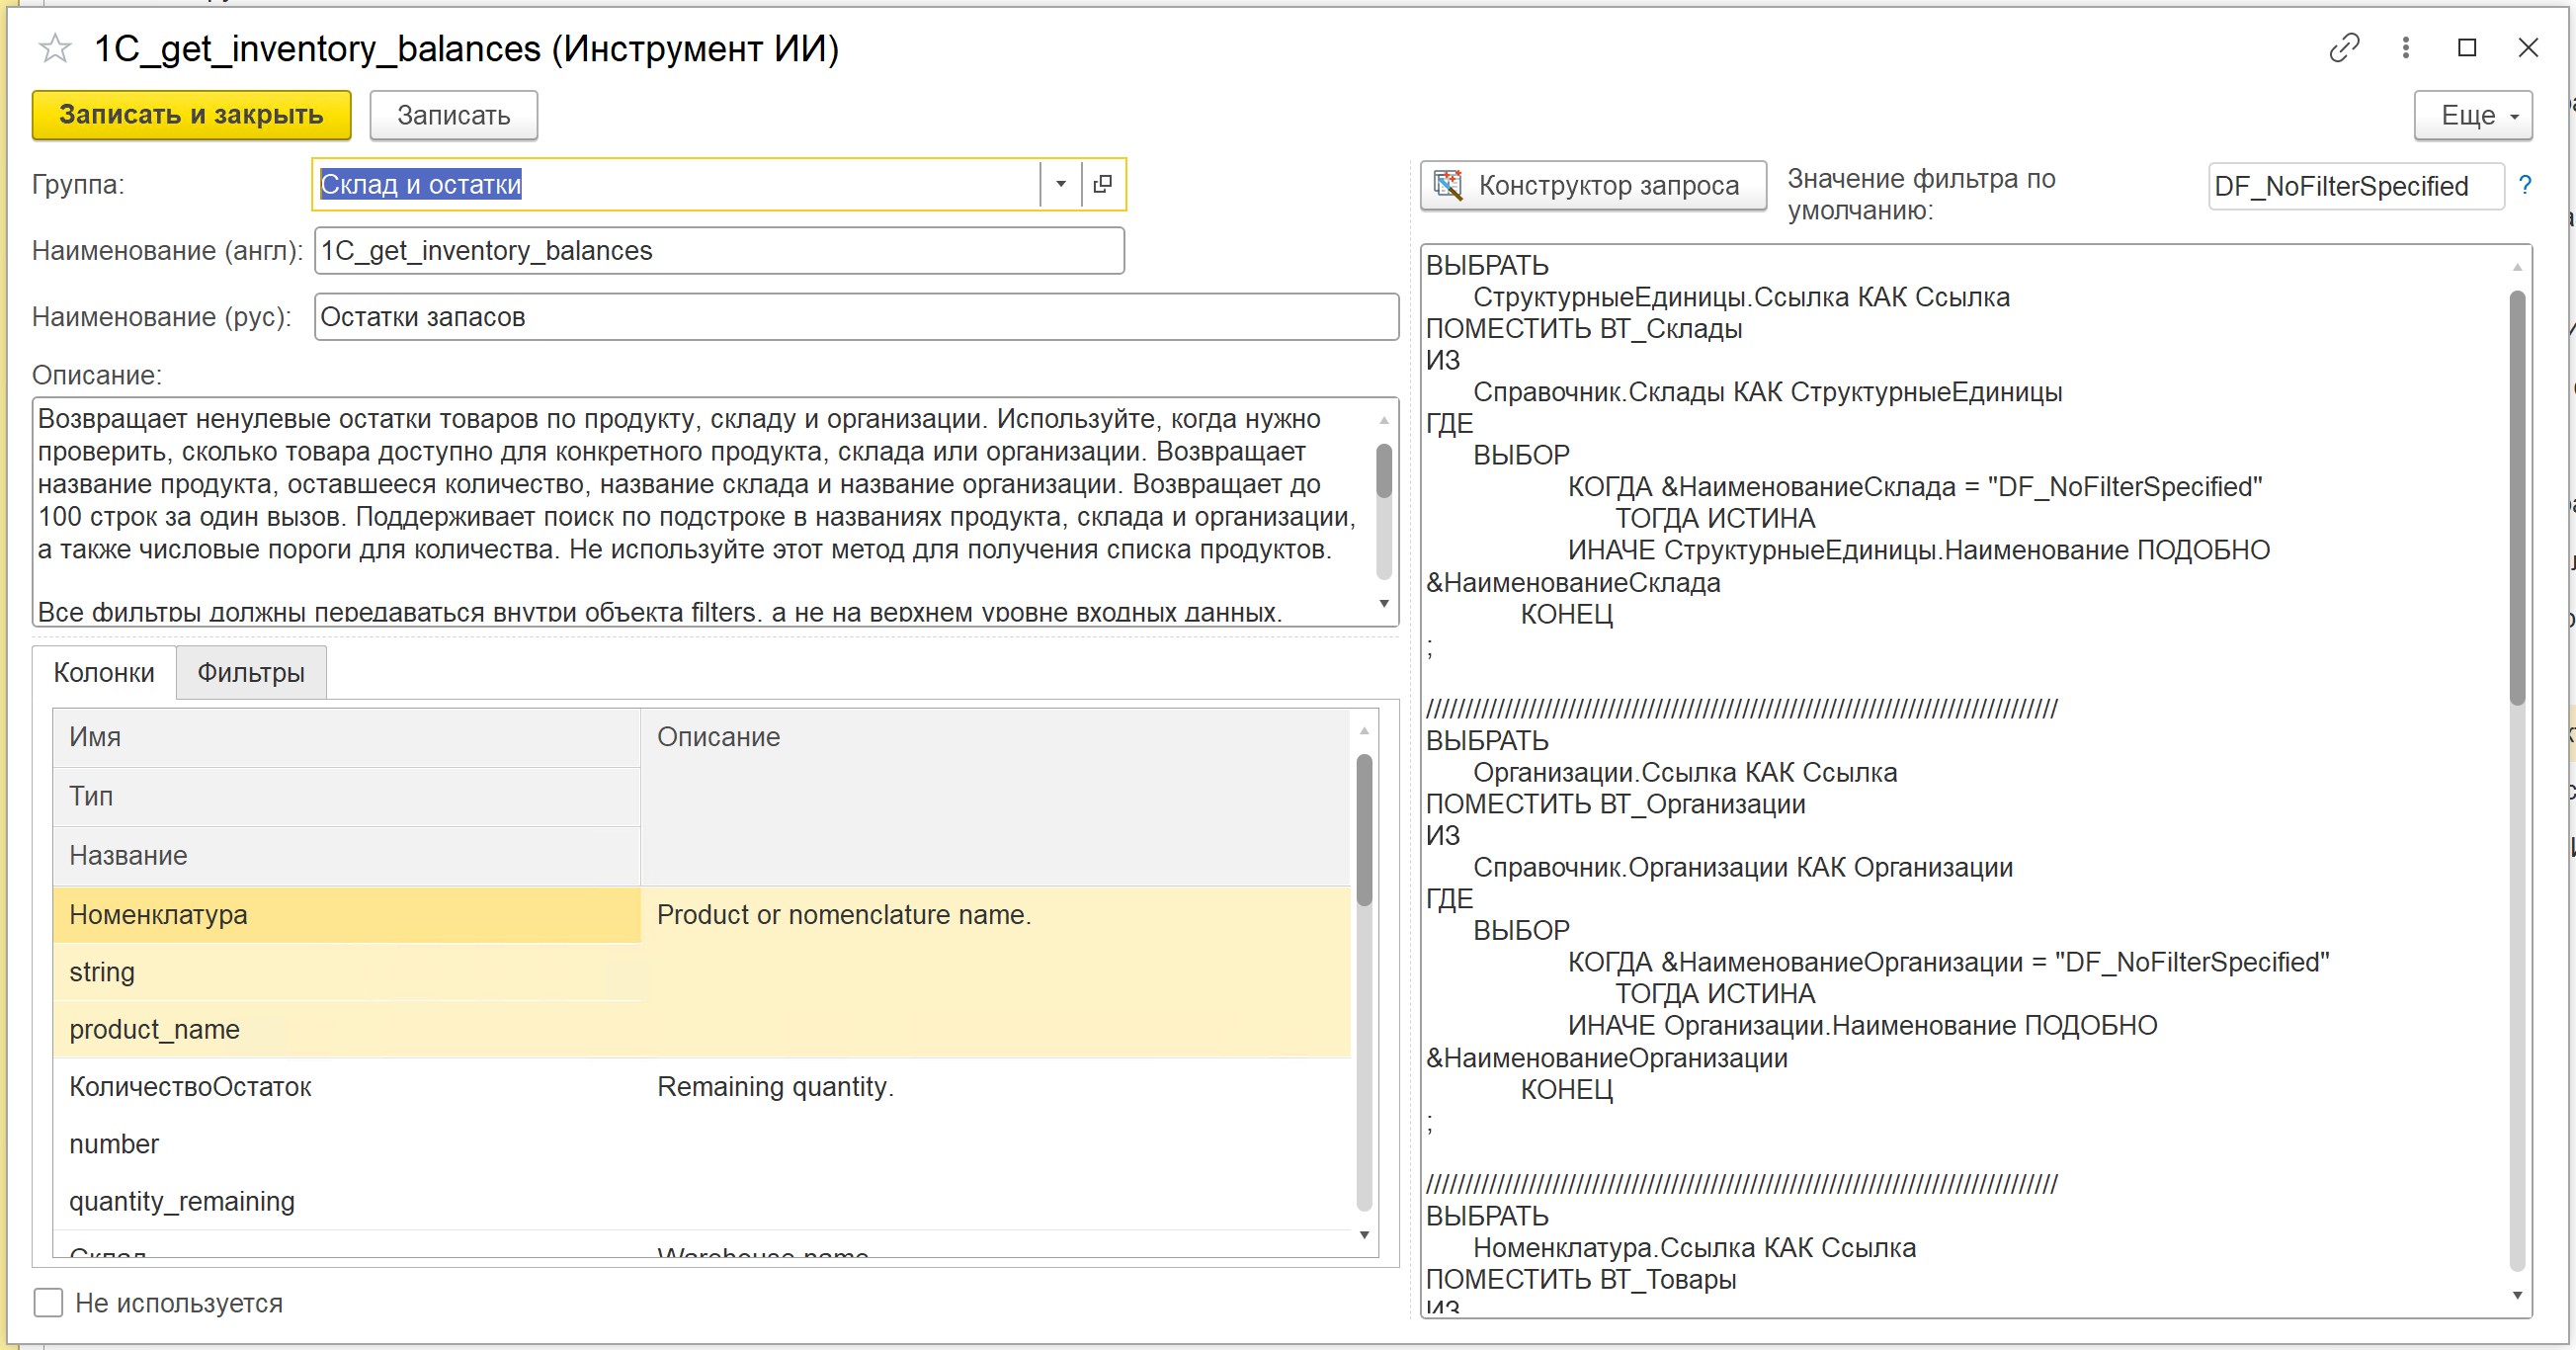The image size is (2576, 1350).
Task: Open the selected group with the open-item icon
Action: 1103,184
